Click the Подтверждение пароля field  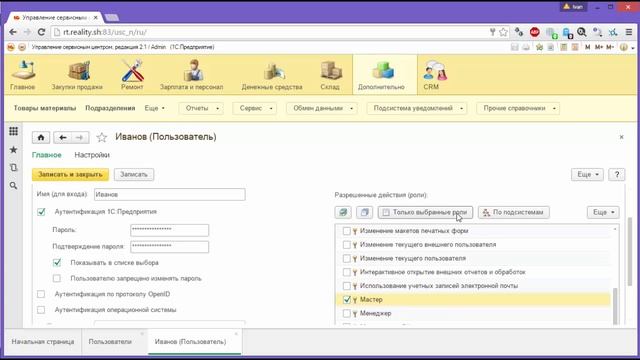(169, 247)
